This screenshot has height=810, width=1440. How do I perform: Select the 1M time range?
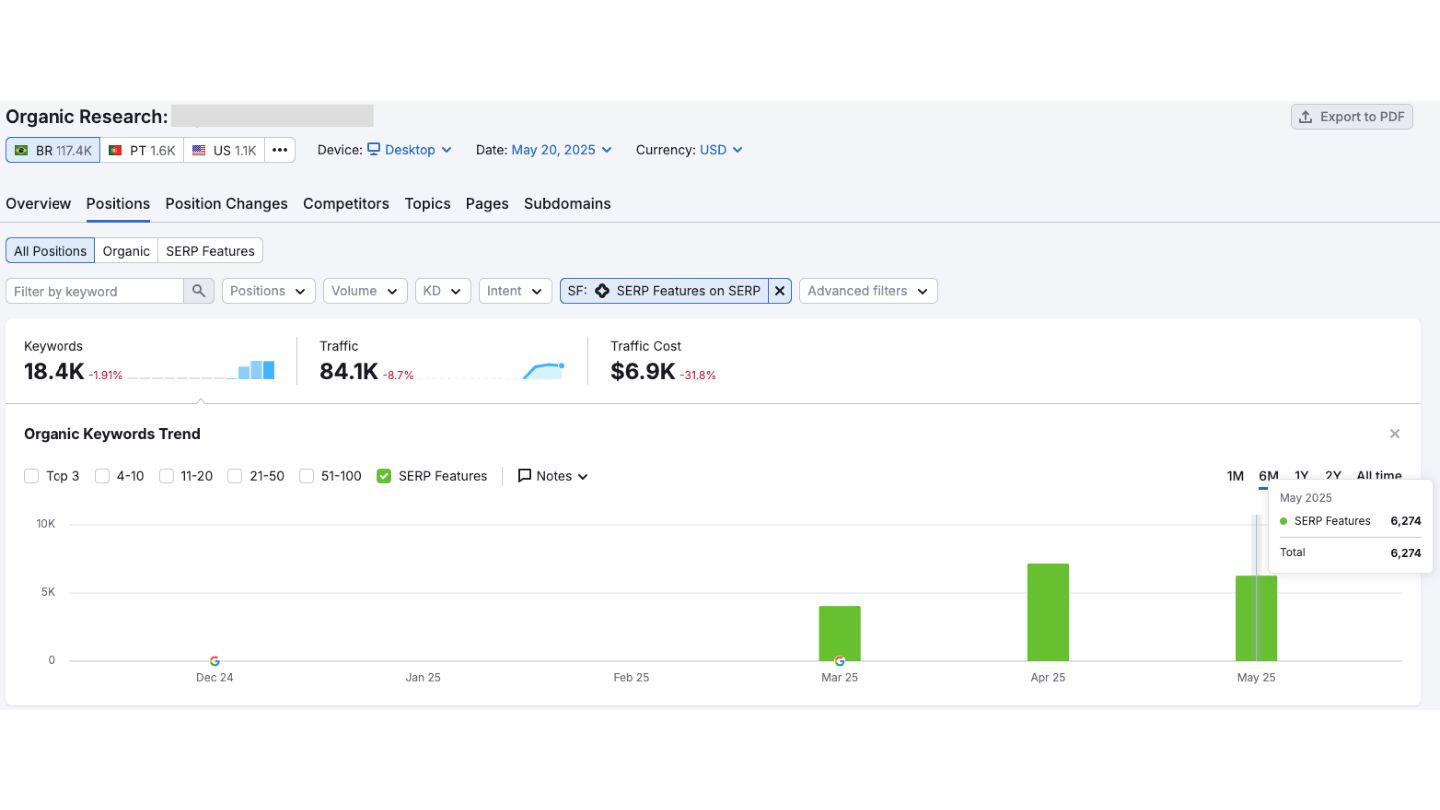(1235, 476)
